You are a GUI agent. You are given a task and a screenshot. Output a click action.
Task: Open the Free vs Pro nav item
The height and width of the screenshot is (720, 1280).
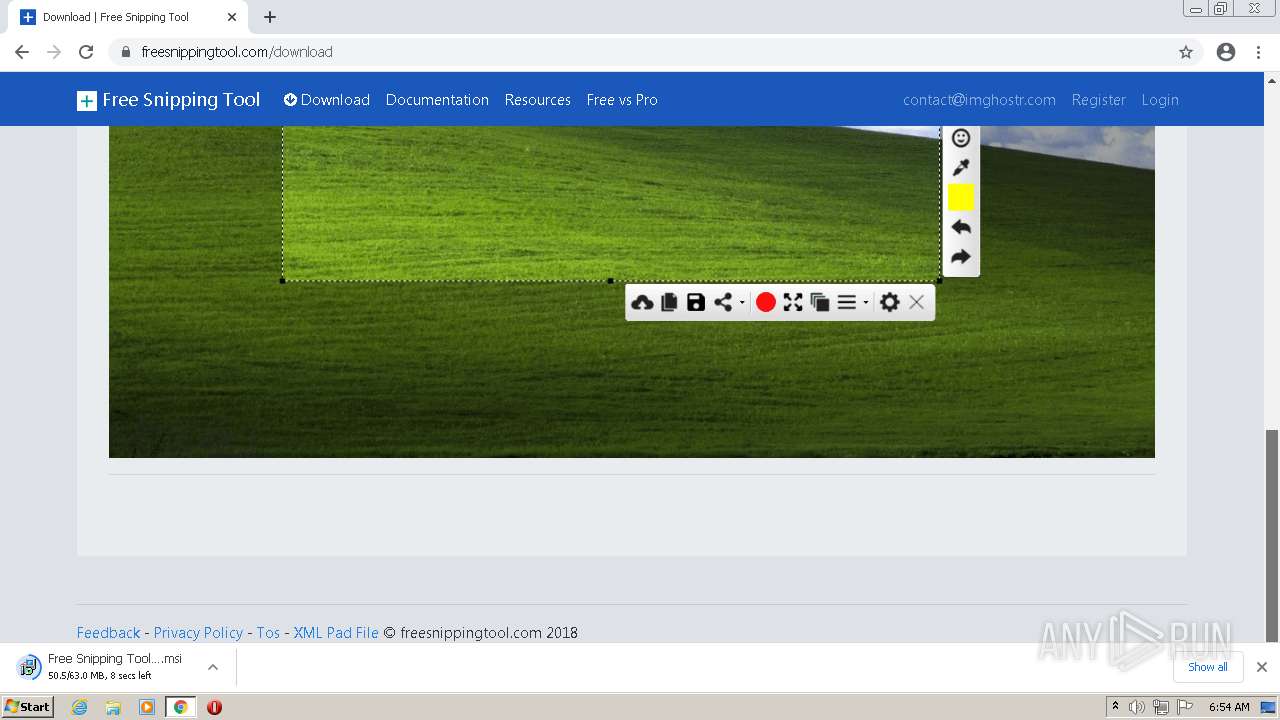tap(622, 100)
